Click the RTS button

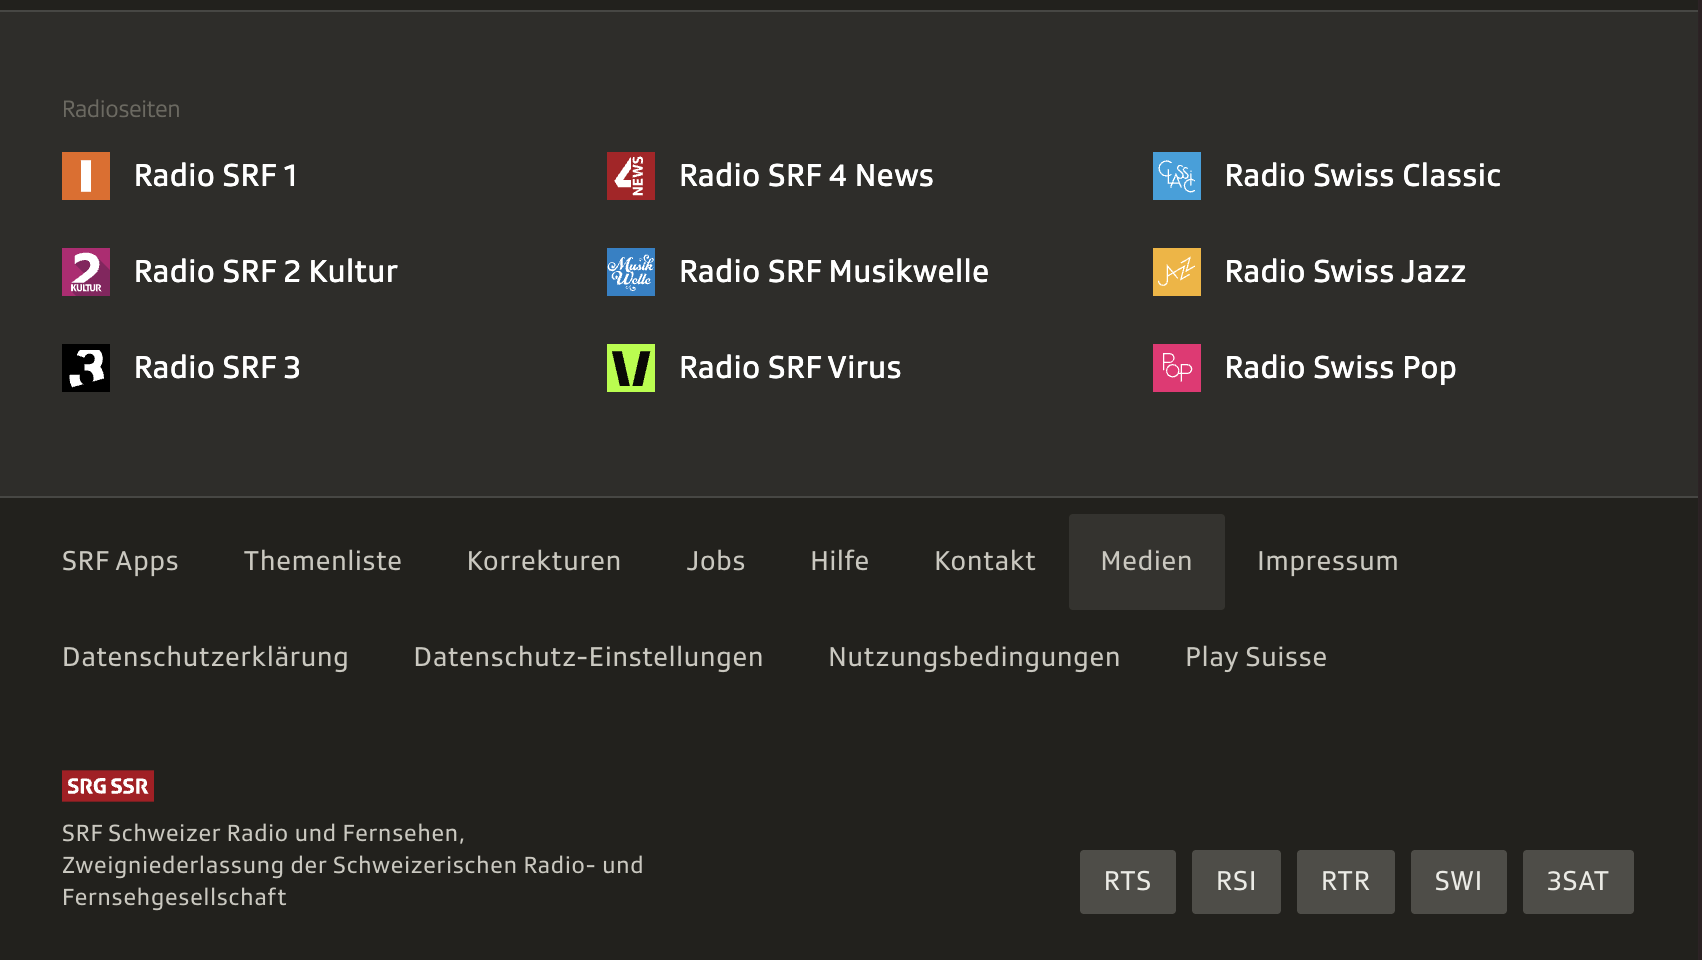coord(1128,882)
